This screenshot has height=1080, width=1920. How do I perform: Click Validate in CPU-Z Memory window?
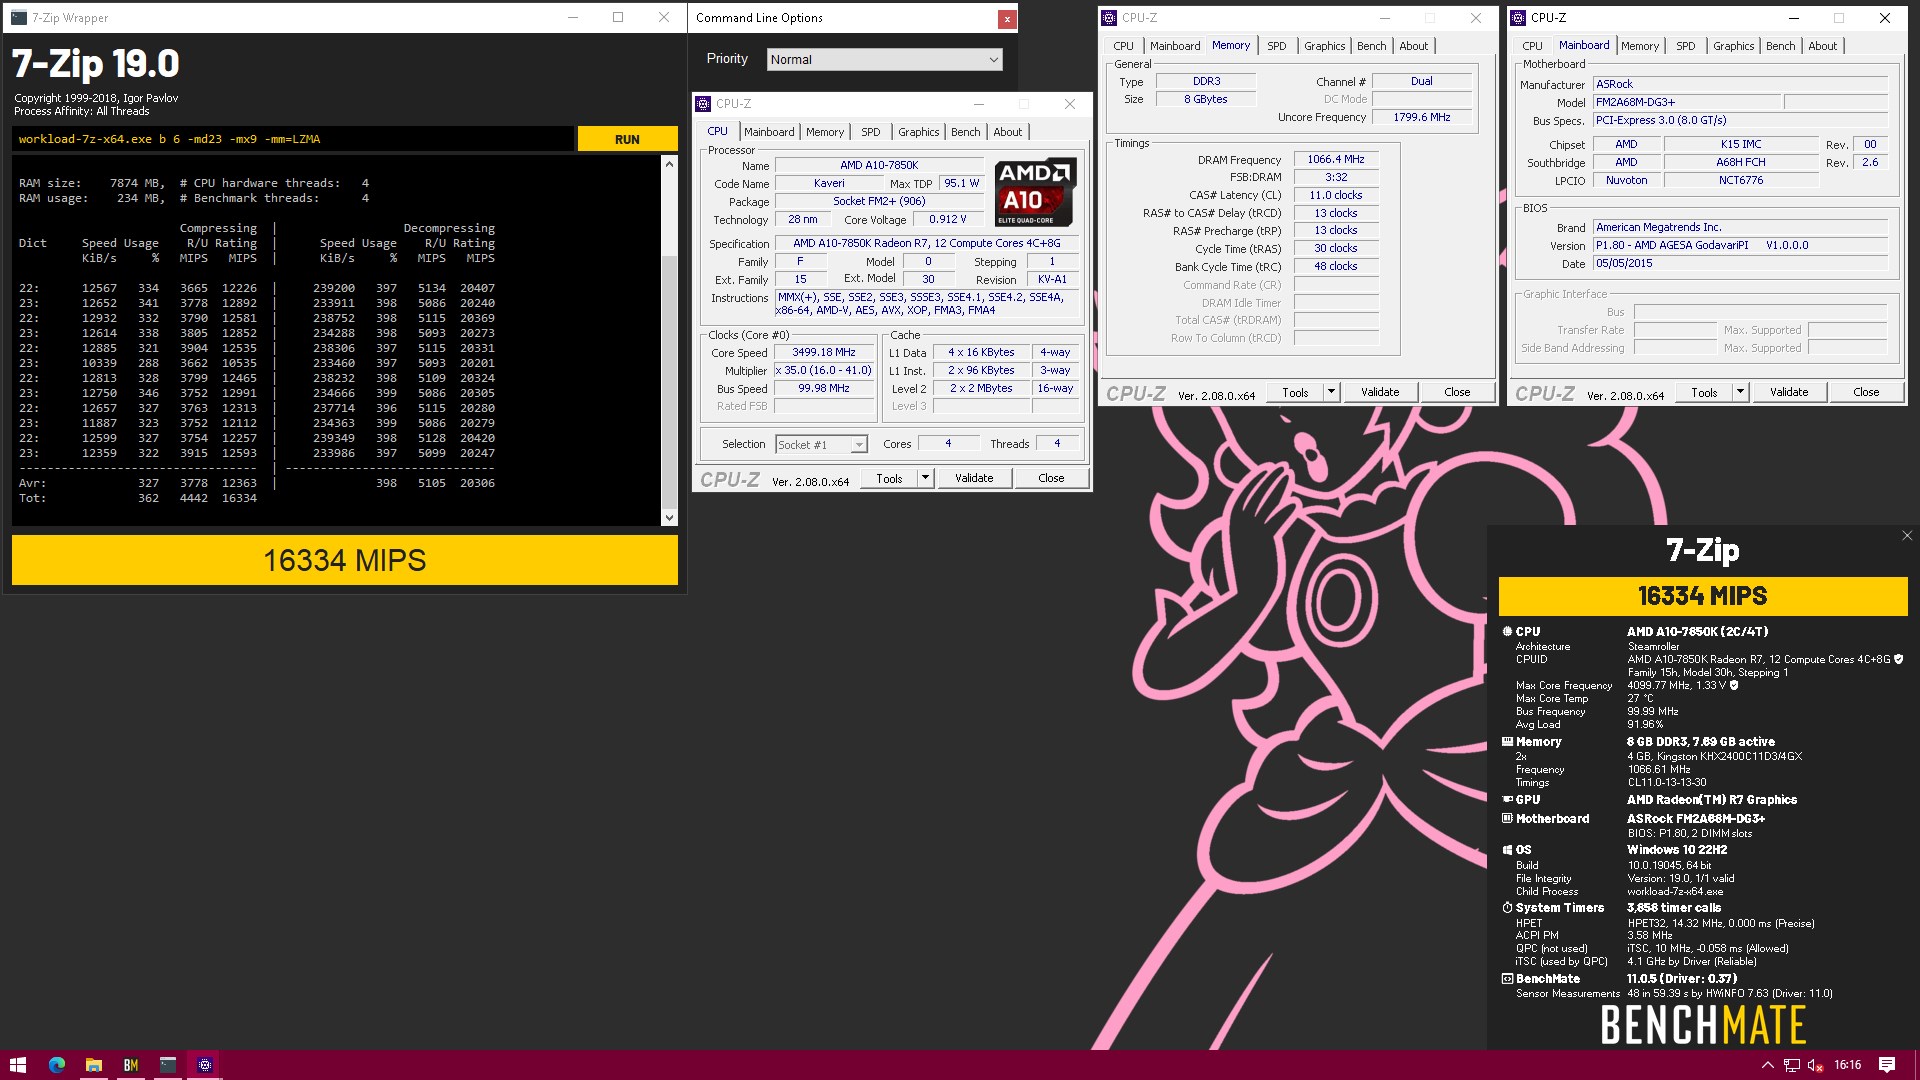(x=1380, y=392)
